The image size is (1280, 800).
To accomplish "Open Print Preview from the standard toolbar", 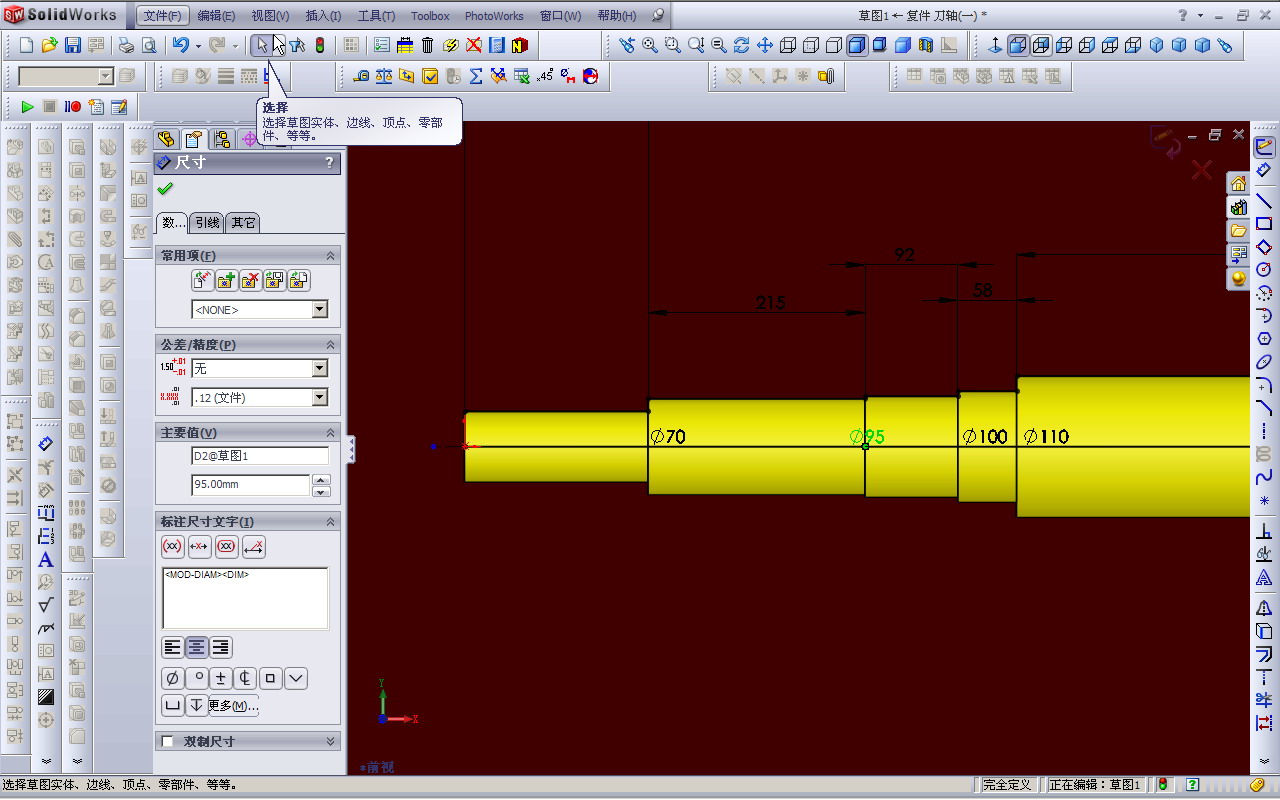I will 149,45.
